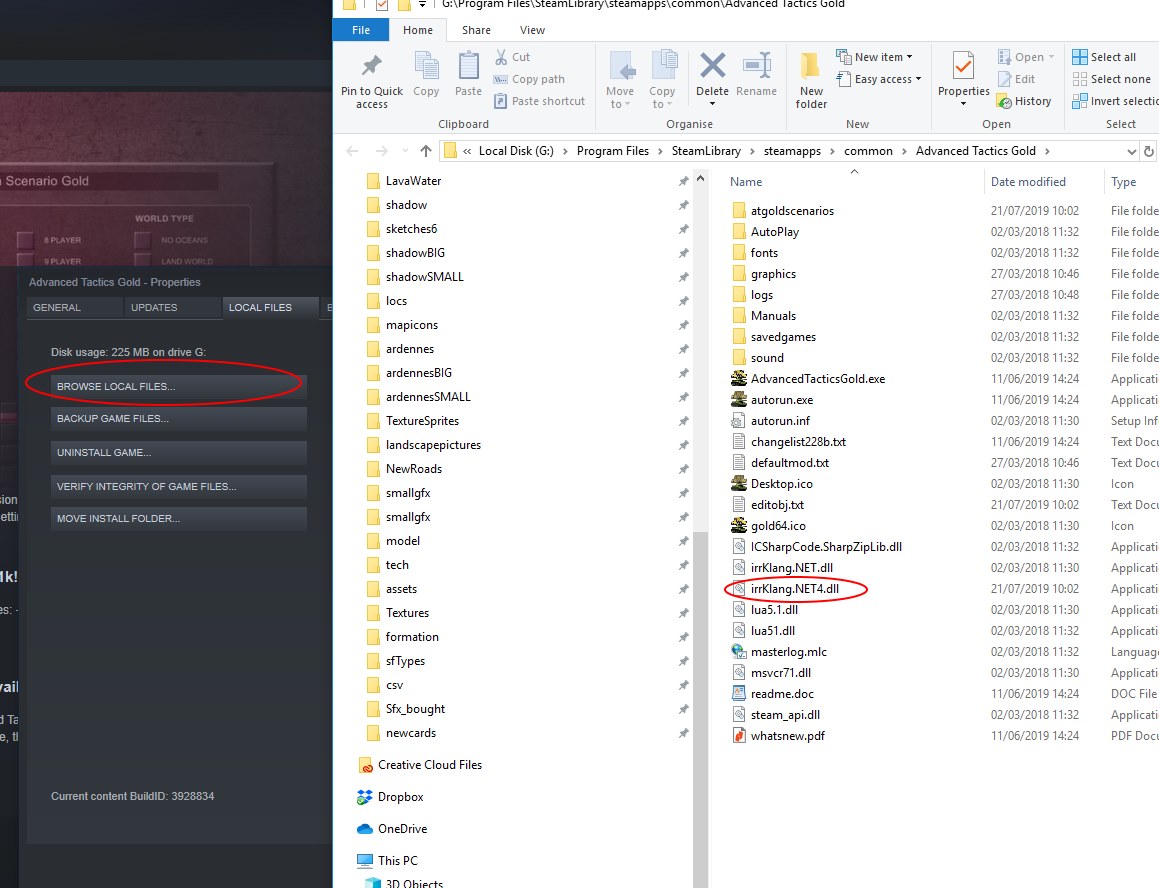Image resolution: width=1159 pixels, height=888 pixels.
Task: Toggle title bar checkmark Properties icon
Action: tap(381, 5)
